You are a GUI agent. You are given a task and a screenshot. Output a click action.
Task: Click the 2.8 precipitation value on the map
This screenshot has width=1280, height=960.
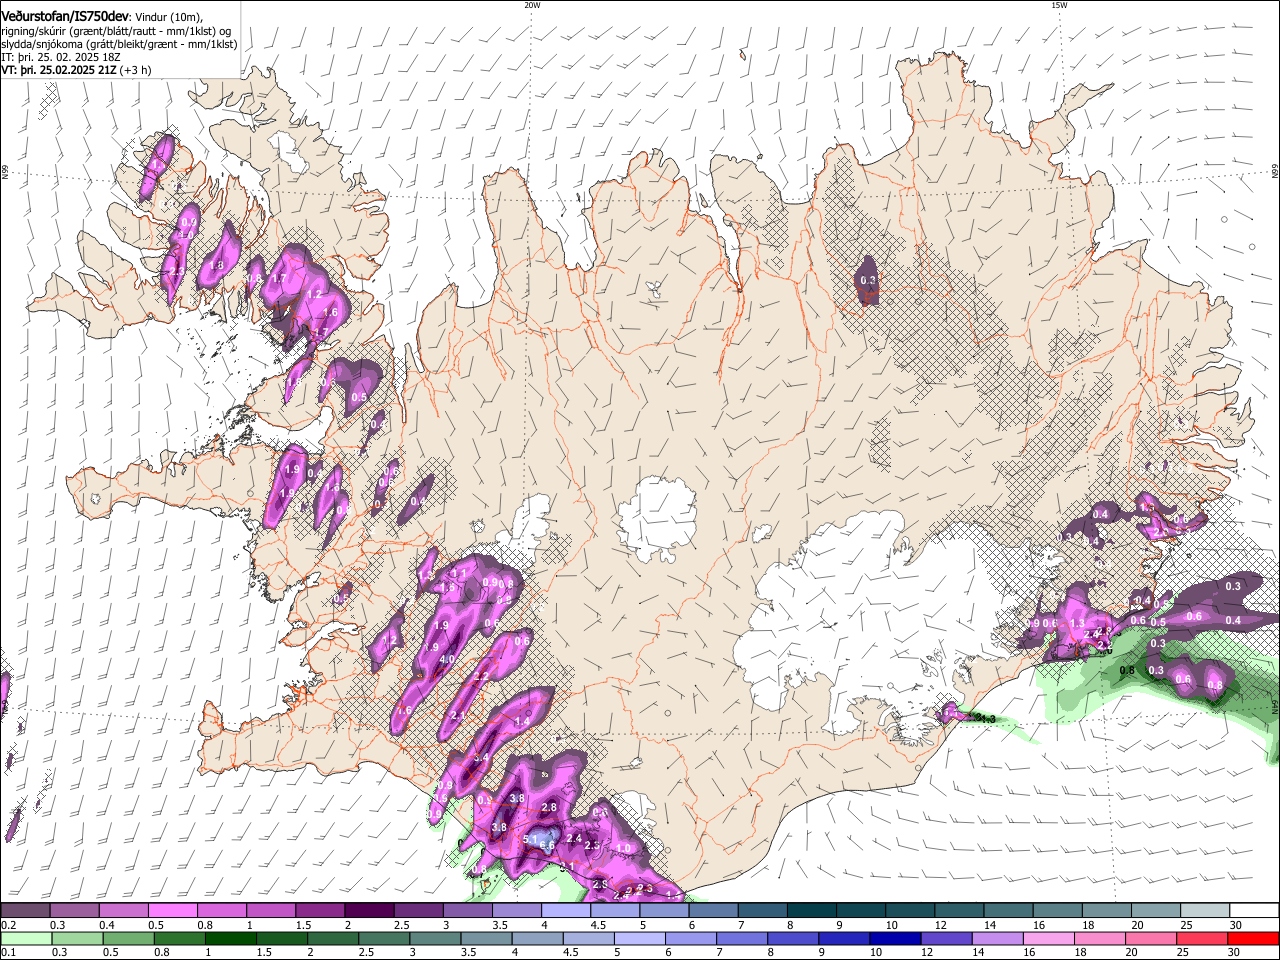pos(548,807)
